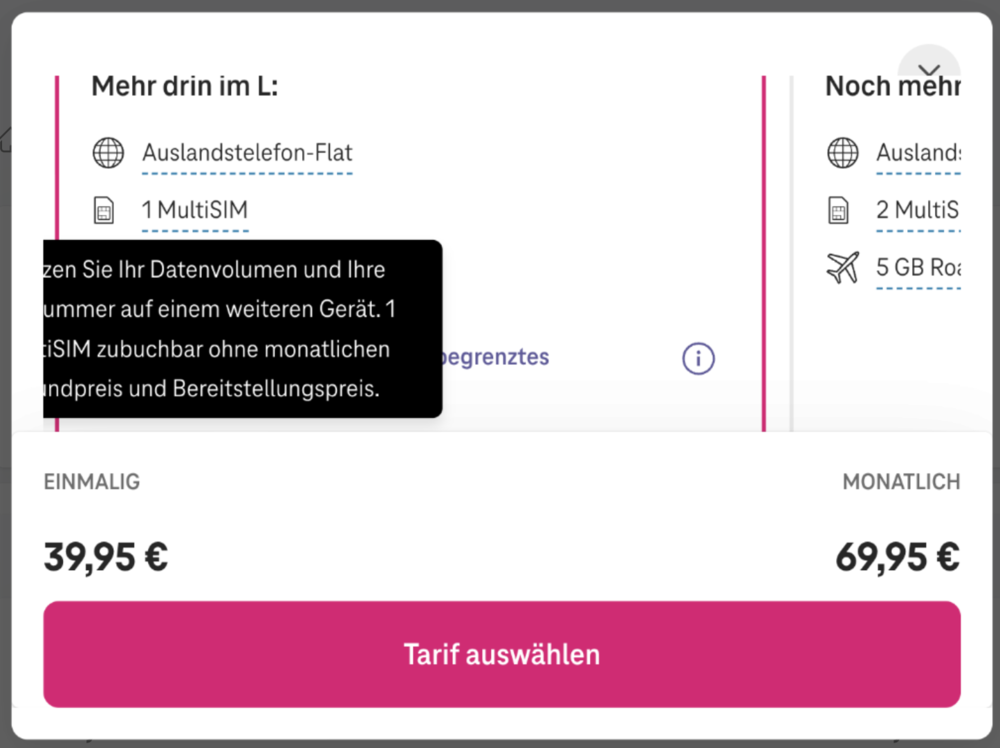The image size is (1000, 748).
Task: Dismiss the black MultiSIM tooltip overlay
Action: tap(240, 329)
